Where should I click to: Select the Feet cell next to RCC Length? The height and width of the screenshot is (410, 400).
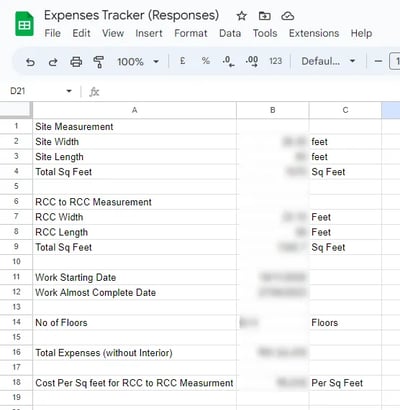(x=345, y=232)
